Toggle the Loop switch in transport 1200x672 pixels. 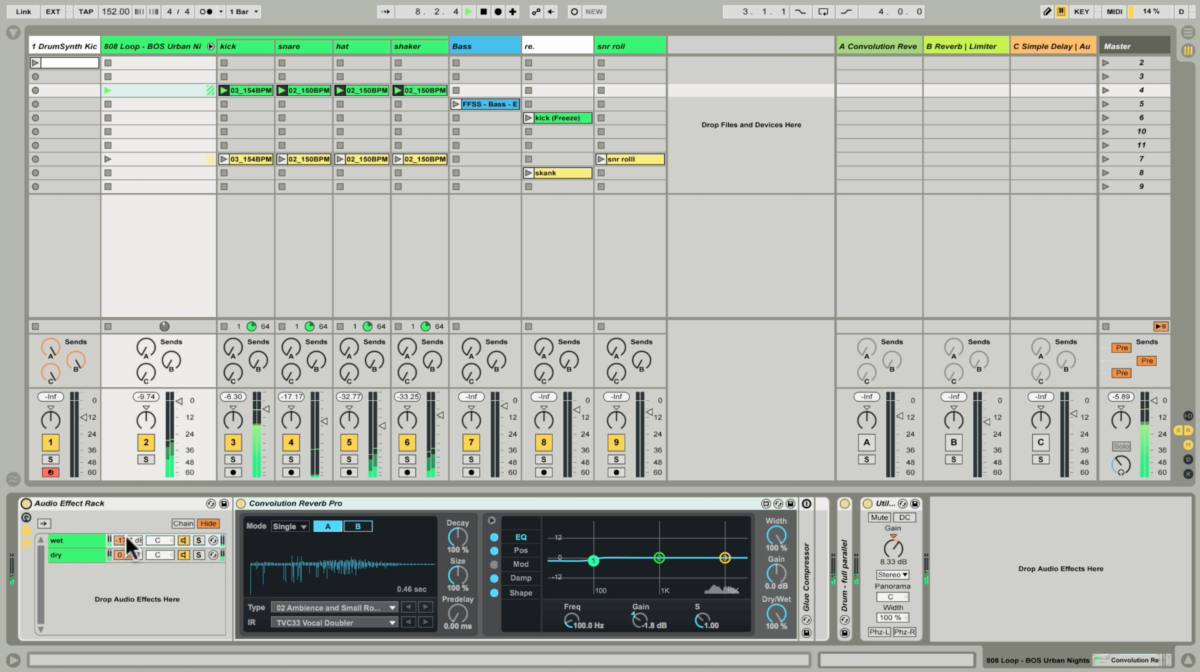tap(823, 12)
